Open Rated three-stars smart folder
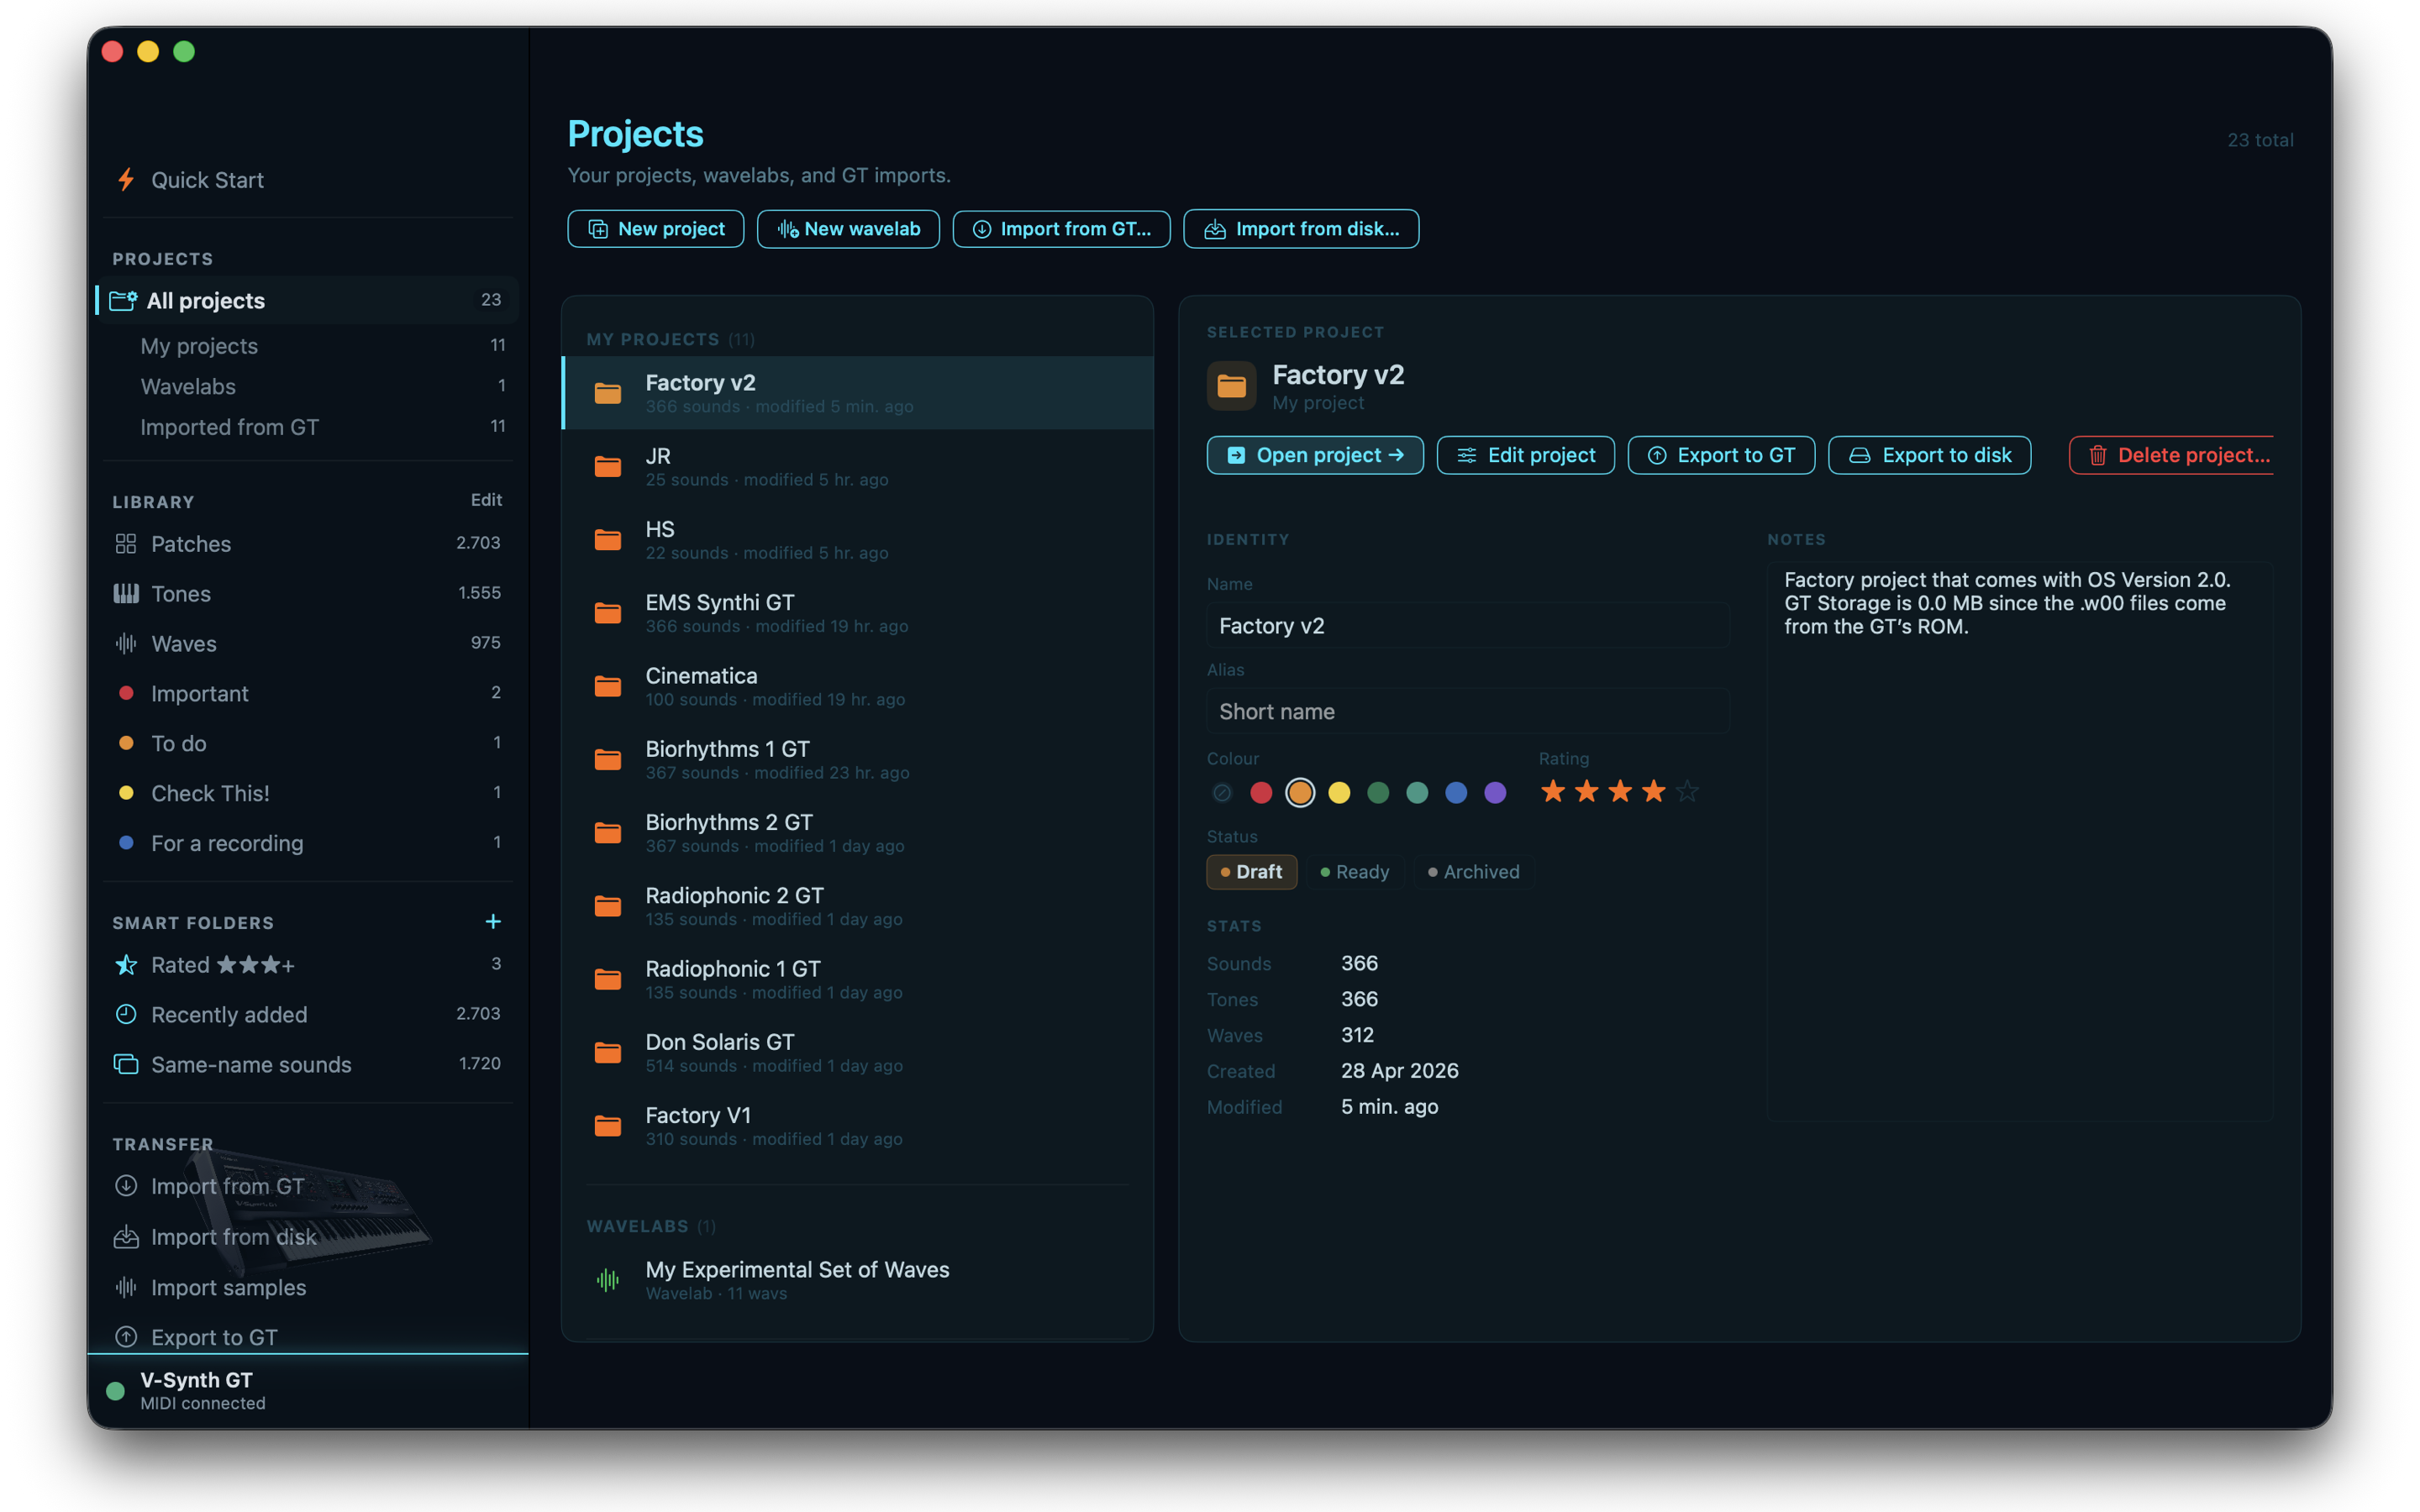This screenshot has height=1512, width=2420. coord(307,965)
